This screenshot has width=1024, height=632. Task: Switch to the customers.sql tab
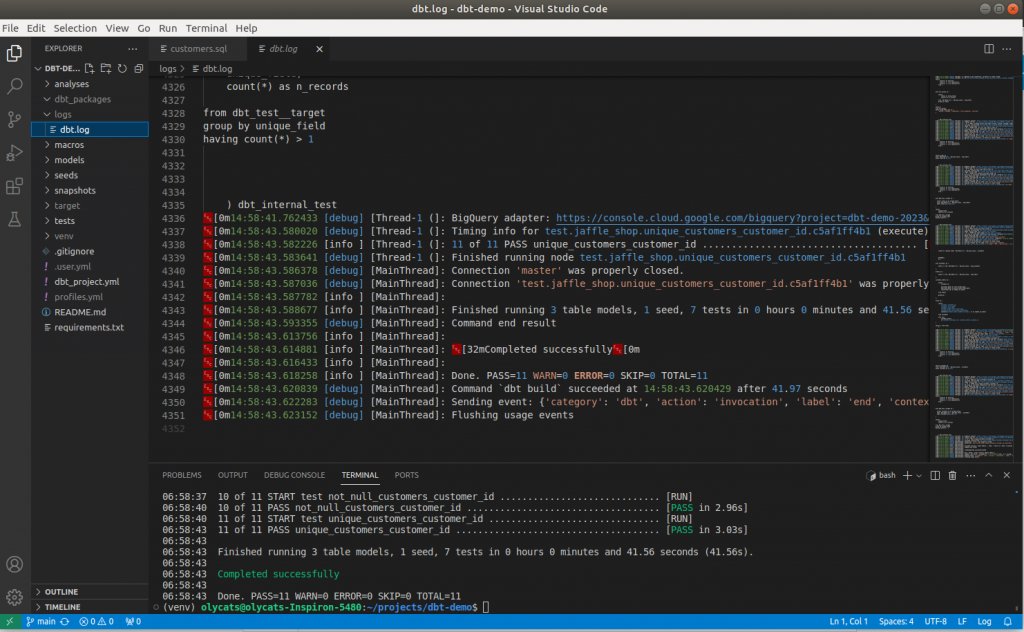pyautogui.click(x=198, y=49)
